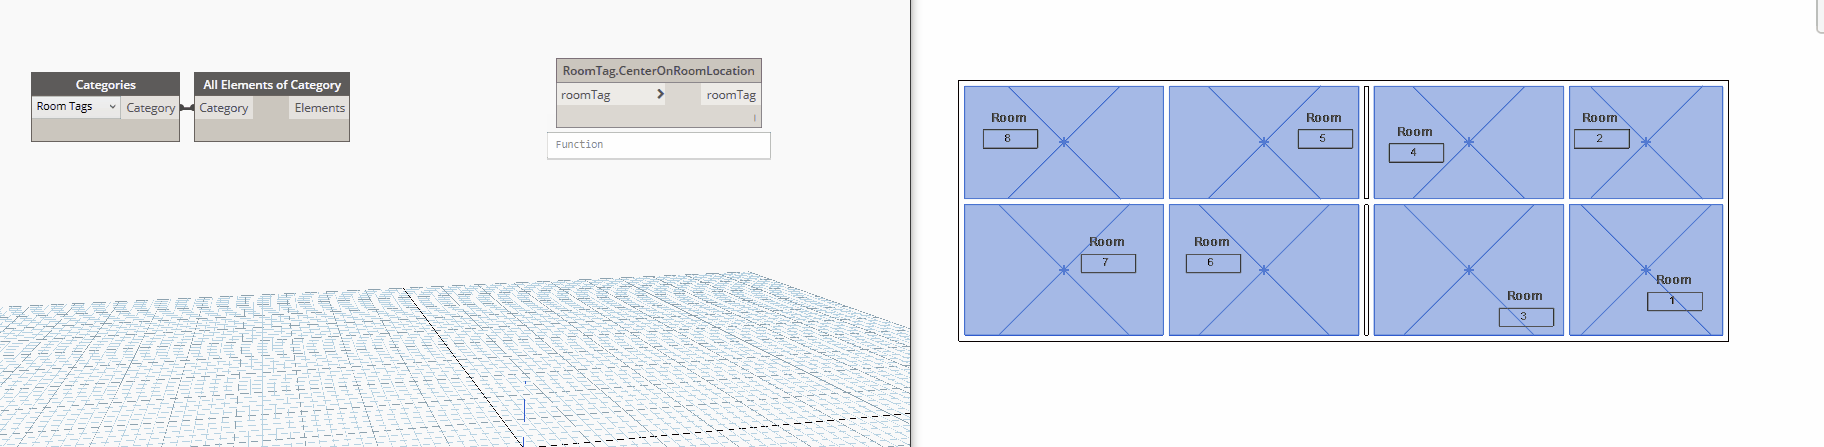Select the room tag numbered 7
Image resolution: width=1824 pixels, height=447 pixels.
pyautogui.click(x=1108, y=263)
